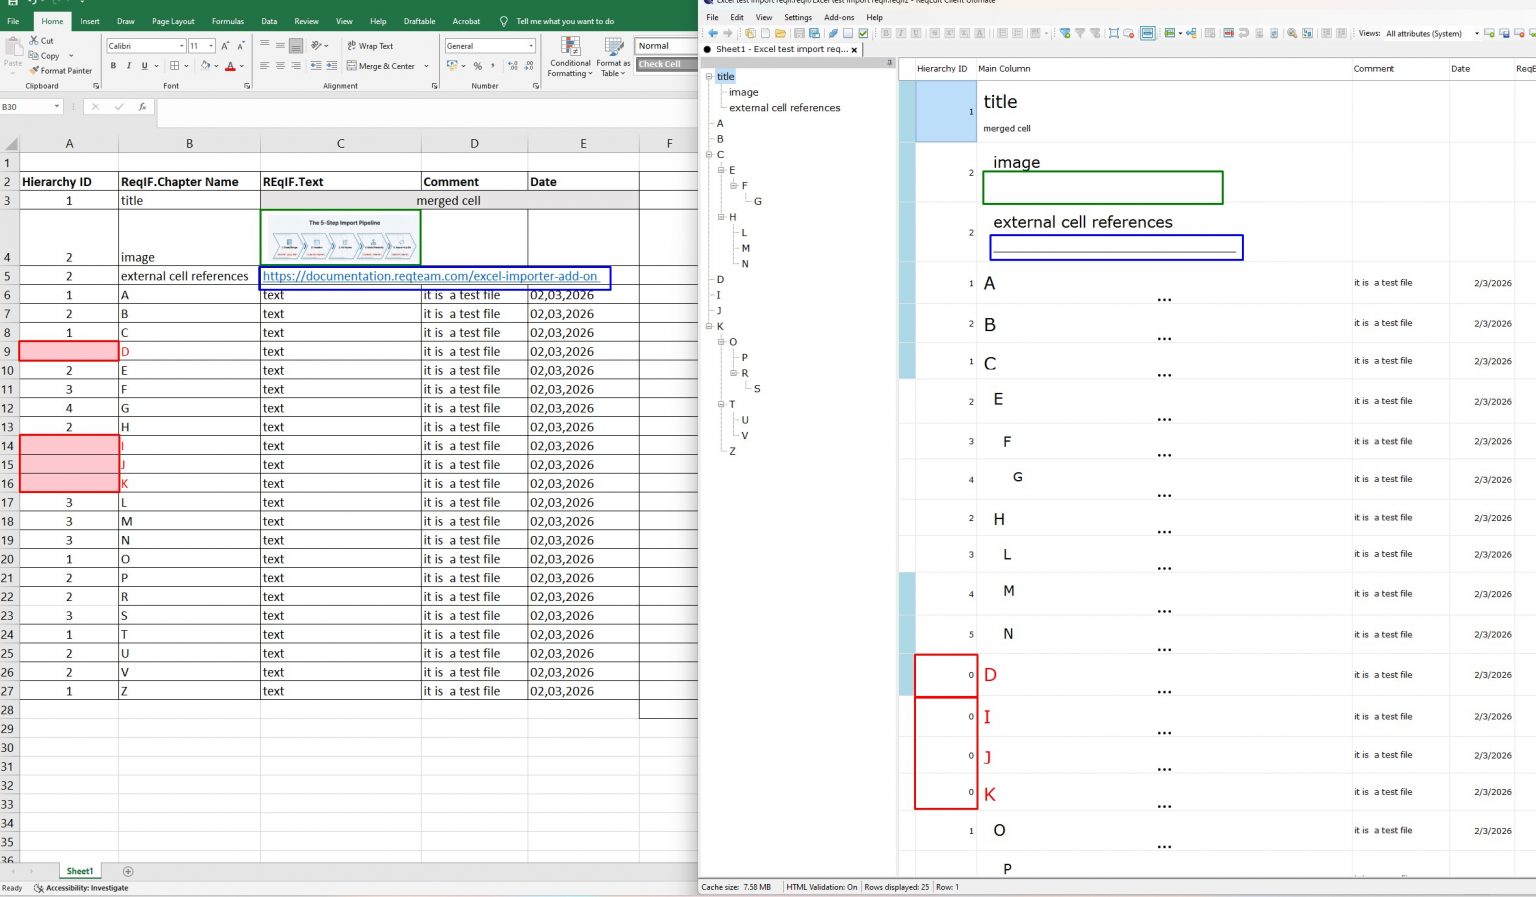Open the Calibri font name dropdown

tap(181, 46)
